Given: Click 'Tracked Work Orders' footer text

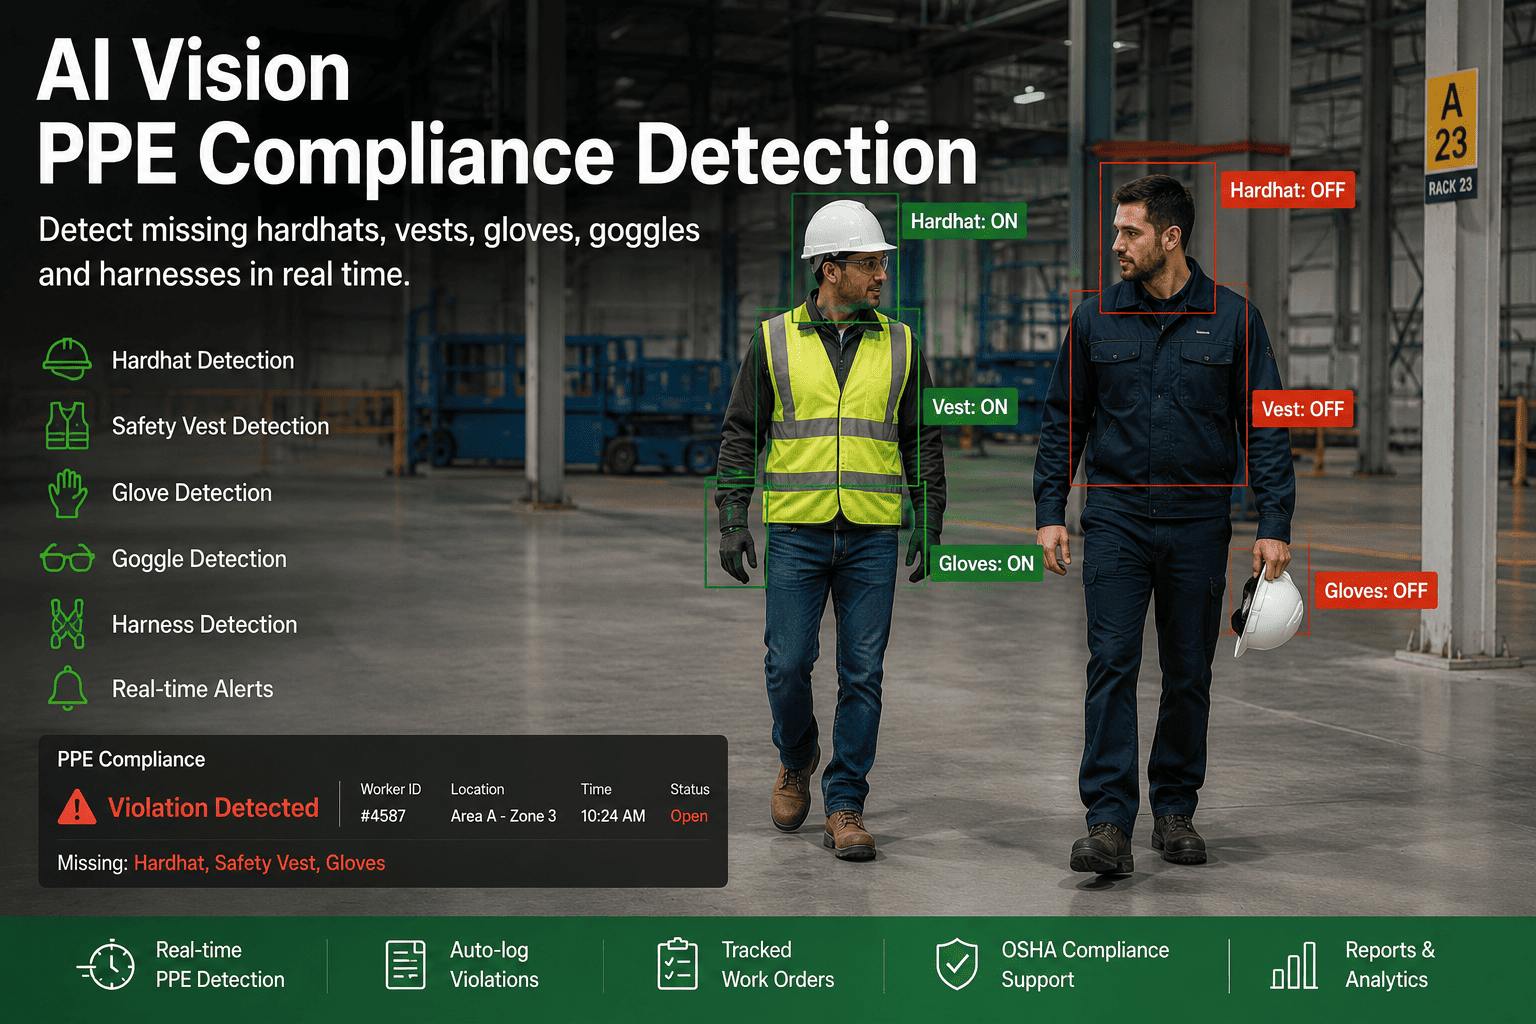Looking at the screenshot, I should click(x=778, y=965).
